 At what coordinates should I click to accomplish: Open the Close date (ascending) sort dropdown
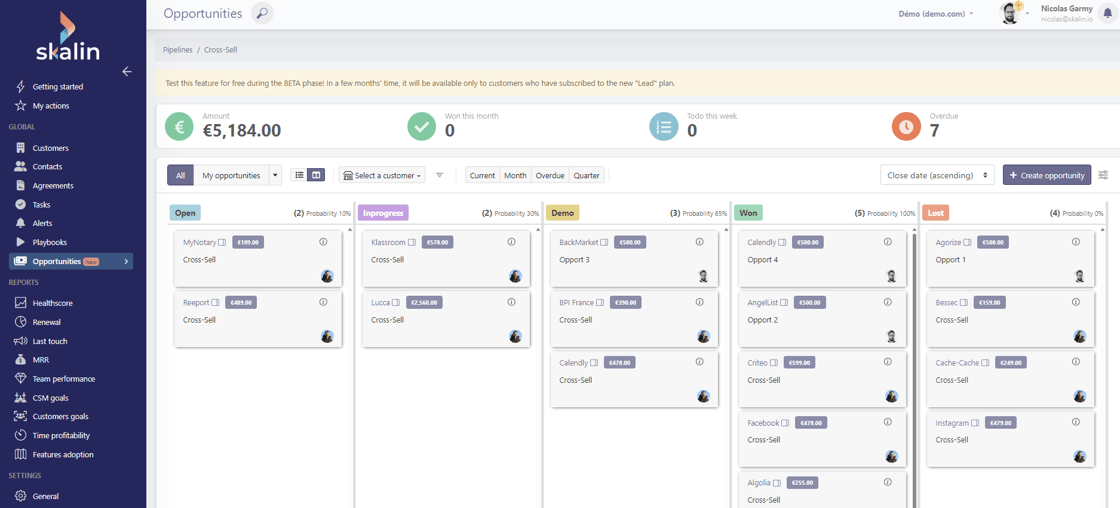[x=937, y=175]
